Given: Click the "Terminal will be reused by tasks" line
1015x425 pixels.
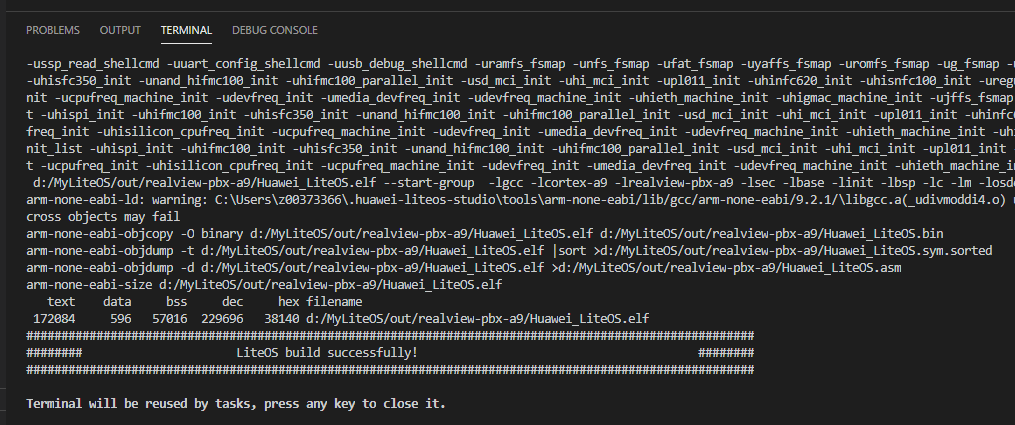Looking at the screenshot, I should click(x=236, y=404).
